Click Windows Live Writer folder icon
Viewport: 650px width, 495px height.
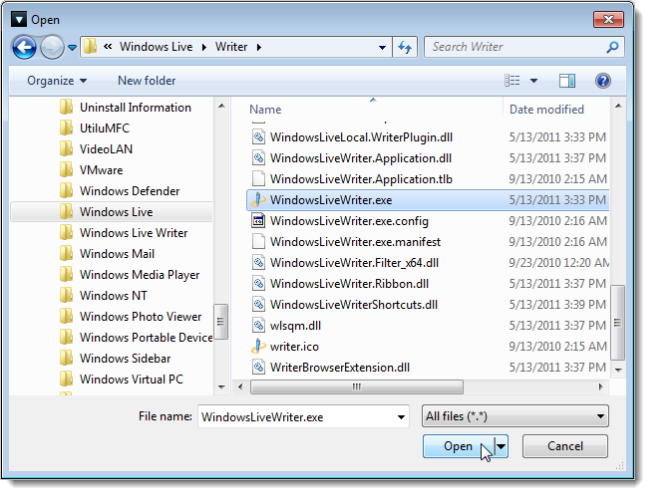point(66,233)
